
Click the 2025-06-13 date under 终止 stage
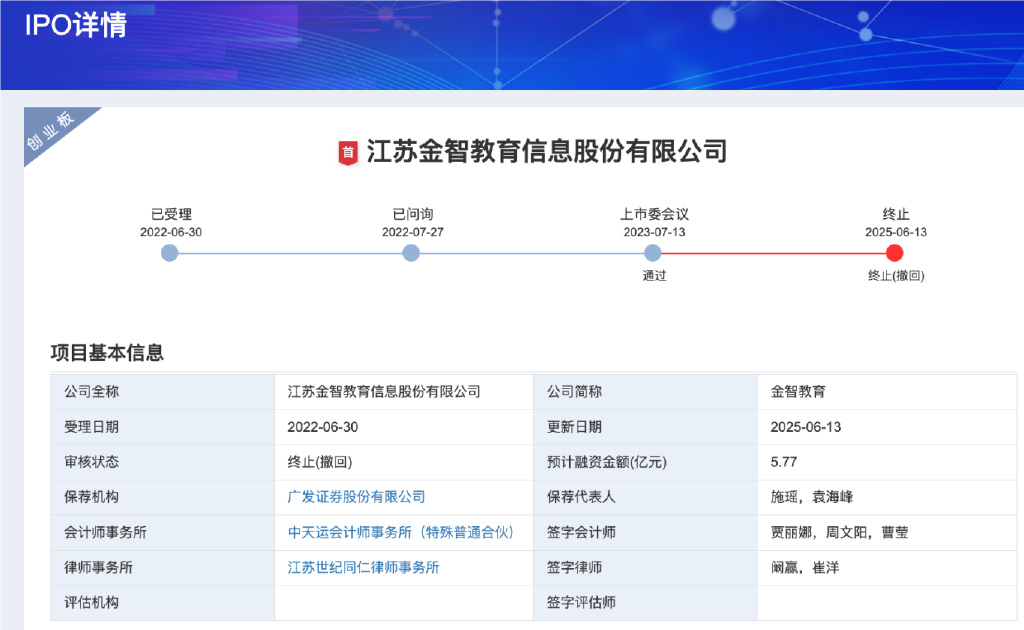(x=896, y=232)
